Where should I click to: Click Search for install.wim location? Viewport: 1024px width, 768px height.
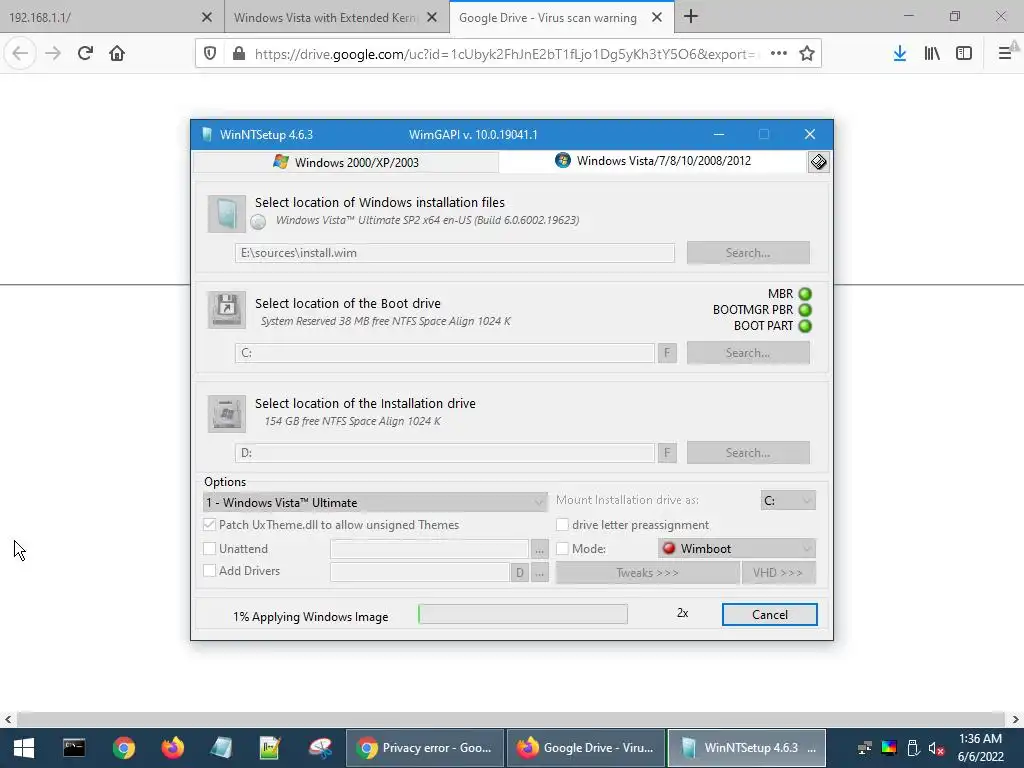click(x=748, y=253)
